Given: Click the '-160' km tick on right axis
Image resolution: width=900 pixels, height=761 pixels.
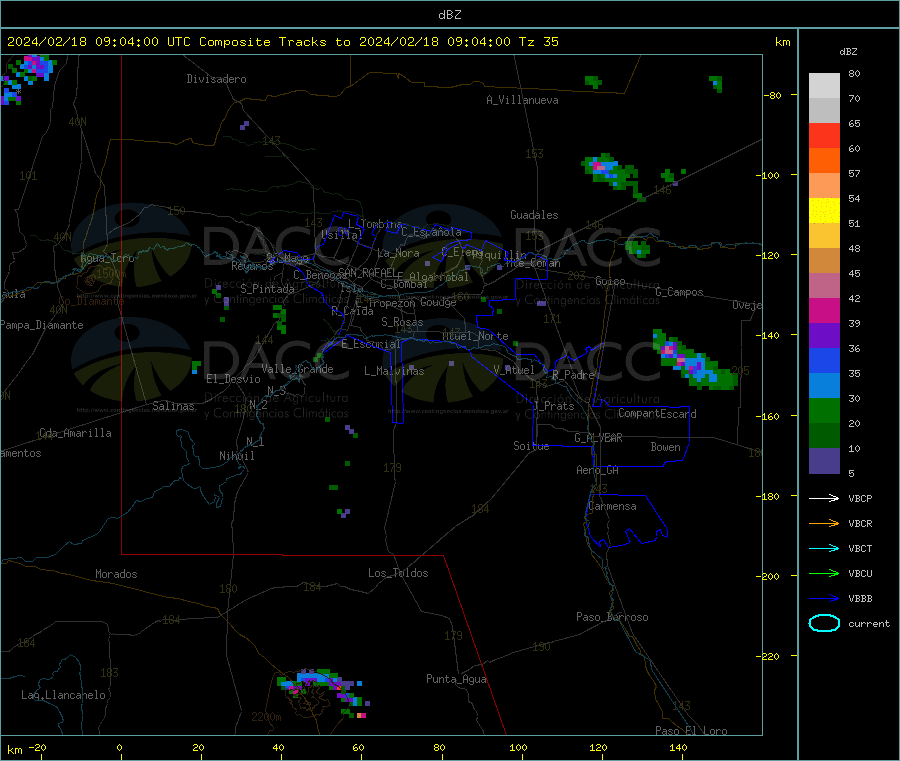Looking at the screenshot, I should pos(770,416).
